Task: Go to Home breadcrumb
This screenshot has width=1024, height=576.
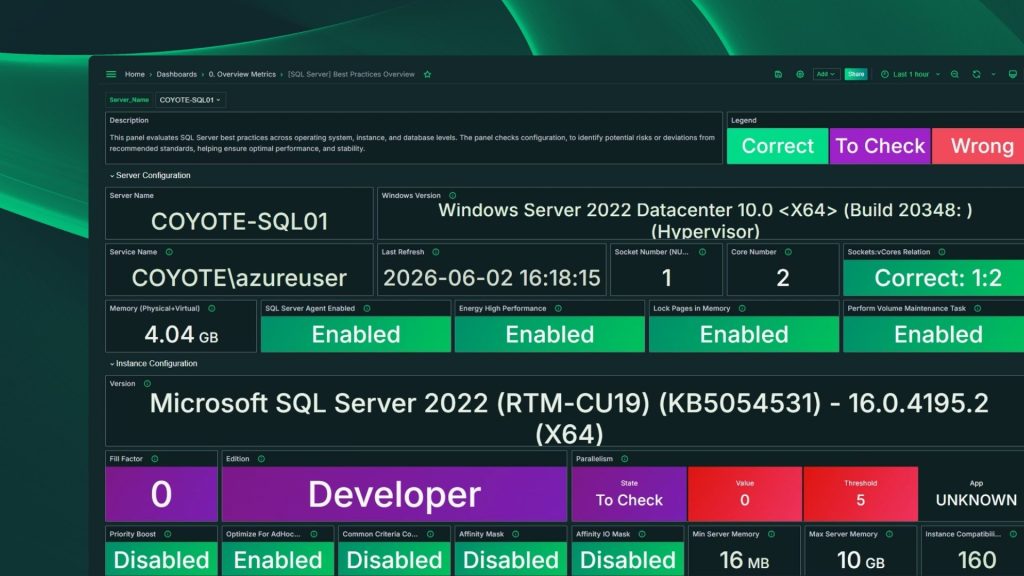Action: coord(135,74)
